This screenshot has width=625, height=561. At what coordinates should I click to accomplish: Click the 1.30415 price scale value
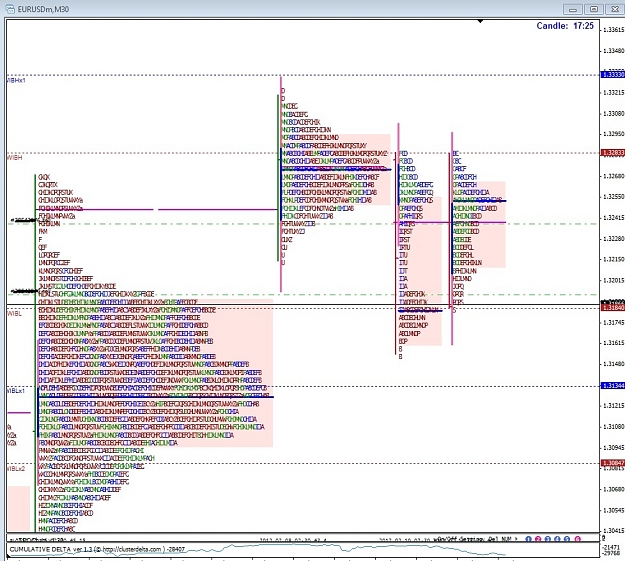614,531
